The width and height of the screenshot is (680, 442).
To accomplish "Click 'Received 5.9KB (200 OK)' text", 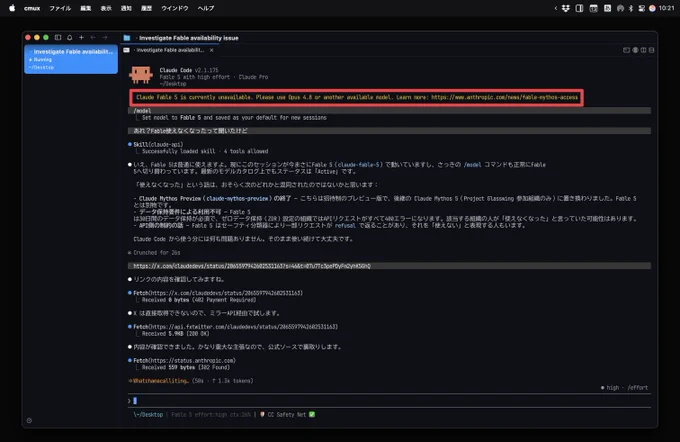I will (x=176, y=334).
